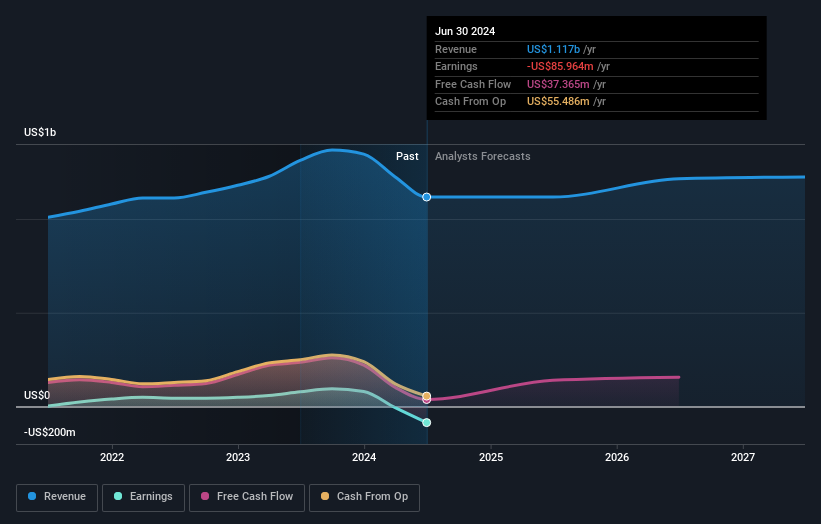Click the pink Free Cash Flow legend dot
This screenshot has height=524, width=821.
pyautogui.click(x=205, y=496)
